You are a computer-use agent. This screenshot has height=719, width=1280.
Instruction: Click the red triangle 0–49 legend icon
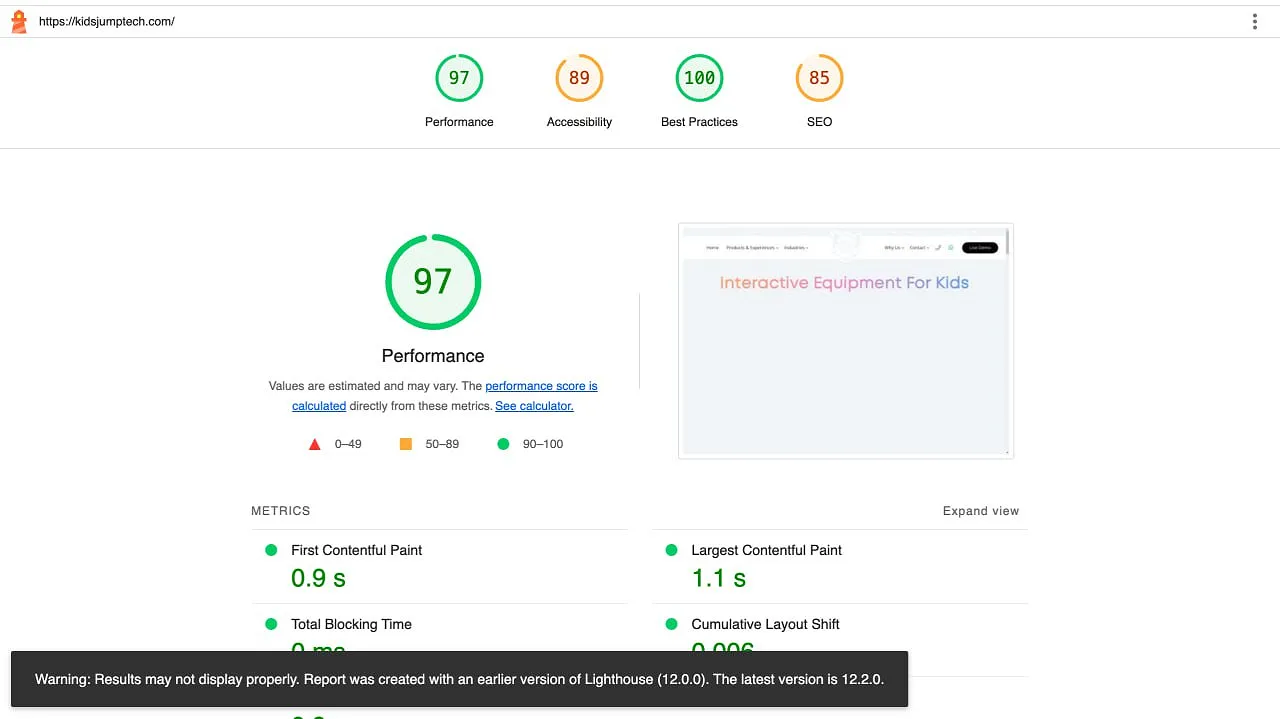click(314, 443)
